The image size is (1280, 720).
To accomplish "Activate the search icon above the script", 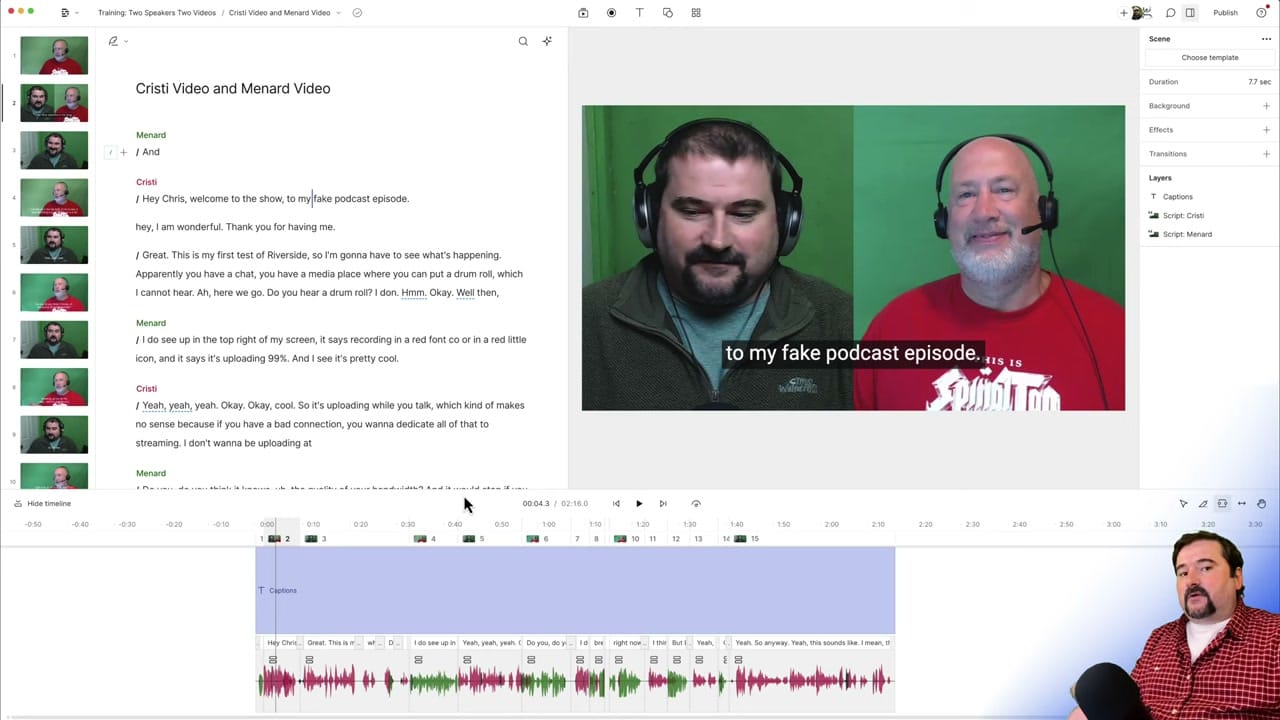I will point(522,41).
